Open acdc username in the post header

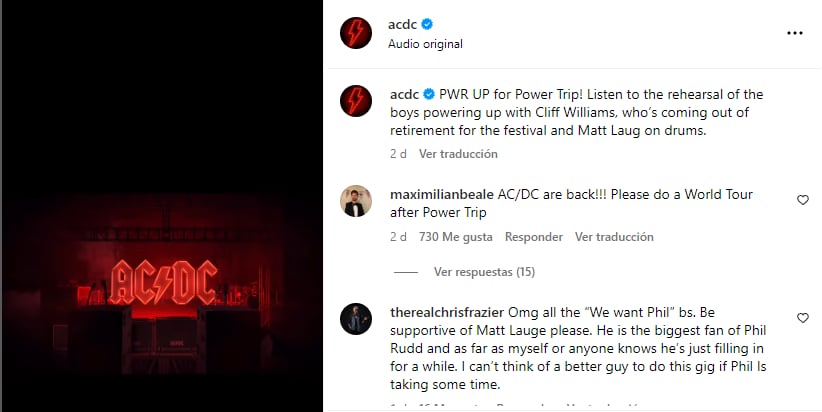pos(402,24)
